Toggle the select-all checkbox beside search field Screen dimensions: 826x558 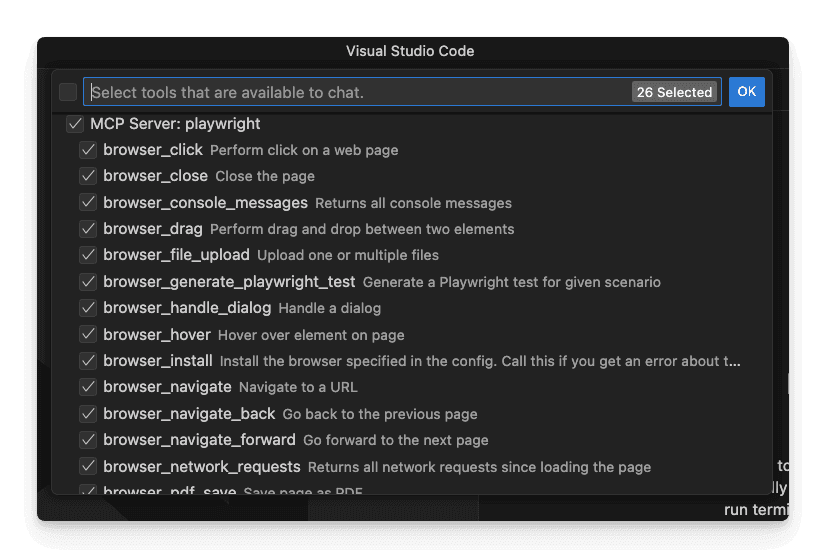68,92
